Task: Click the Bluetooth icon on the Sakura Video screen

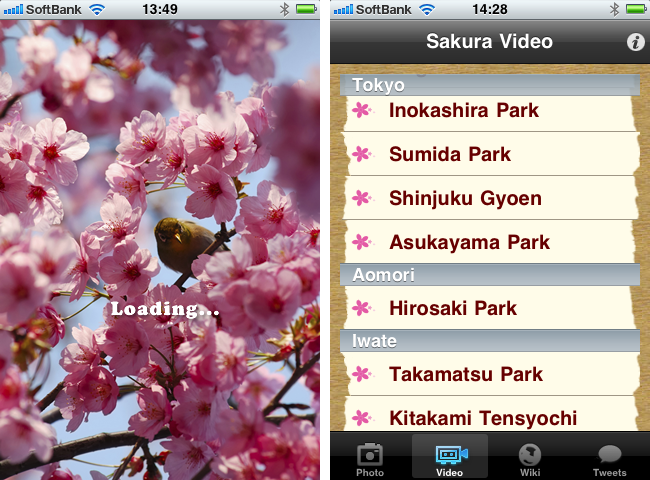Action: point(614,9)
